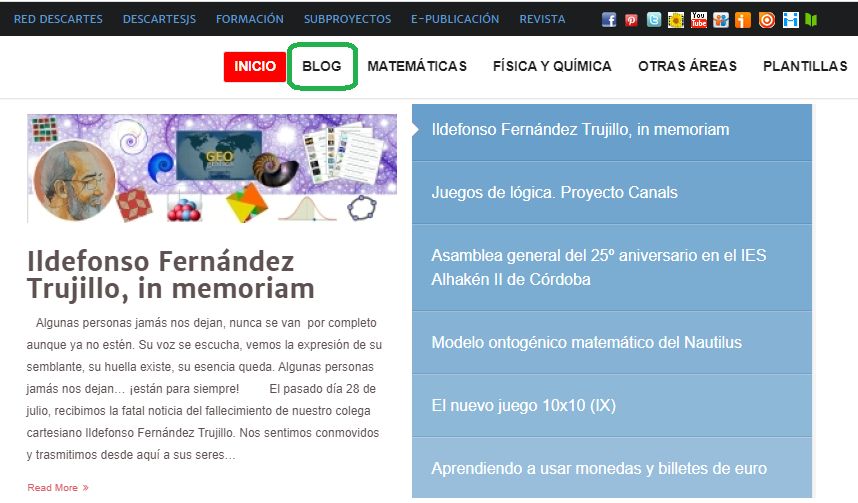Open the YouTube channel icon
Viewport: 858px width, 503px height.
[699, 19]
